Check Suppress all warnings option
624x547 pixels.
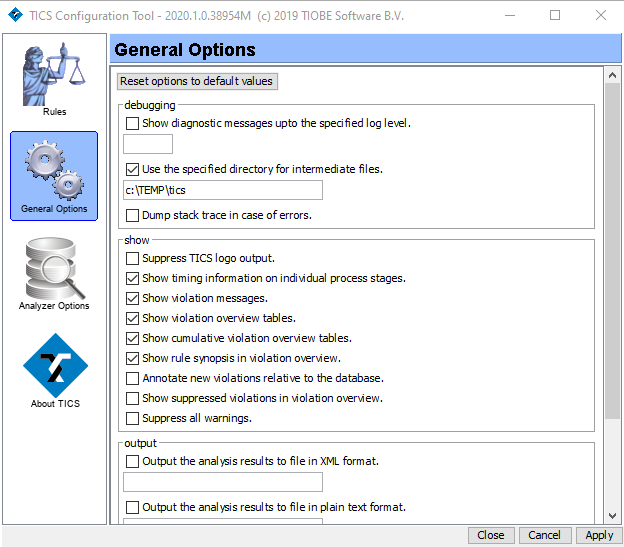tap(133, 418)
